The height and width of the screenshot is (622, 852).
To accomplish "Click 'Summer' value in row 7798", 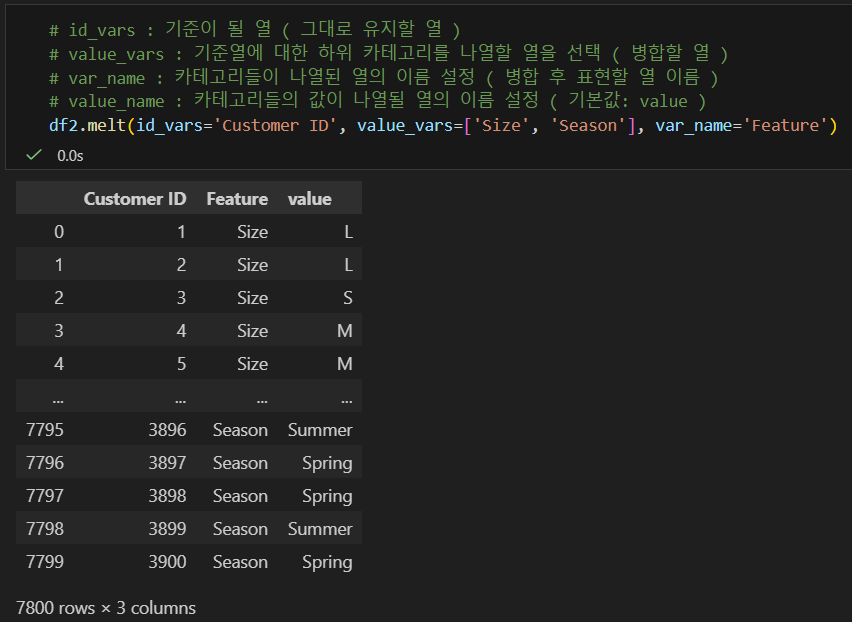I will 320,529.
